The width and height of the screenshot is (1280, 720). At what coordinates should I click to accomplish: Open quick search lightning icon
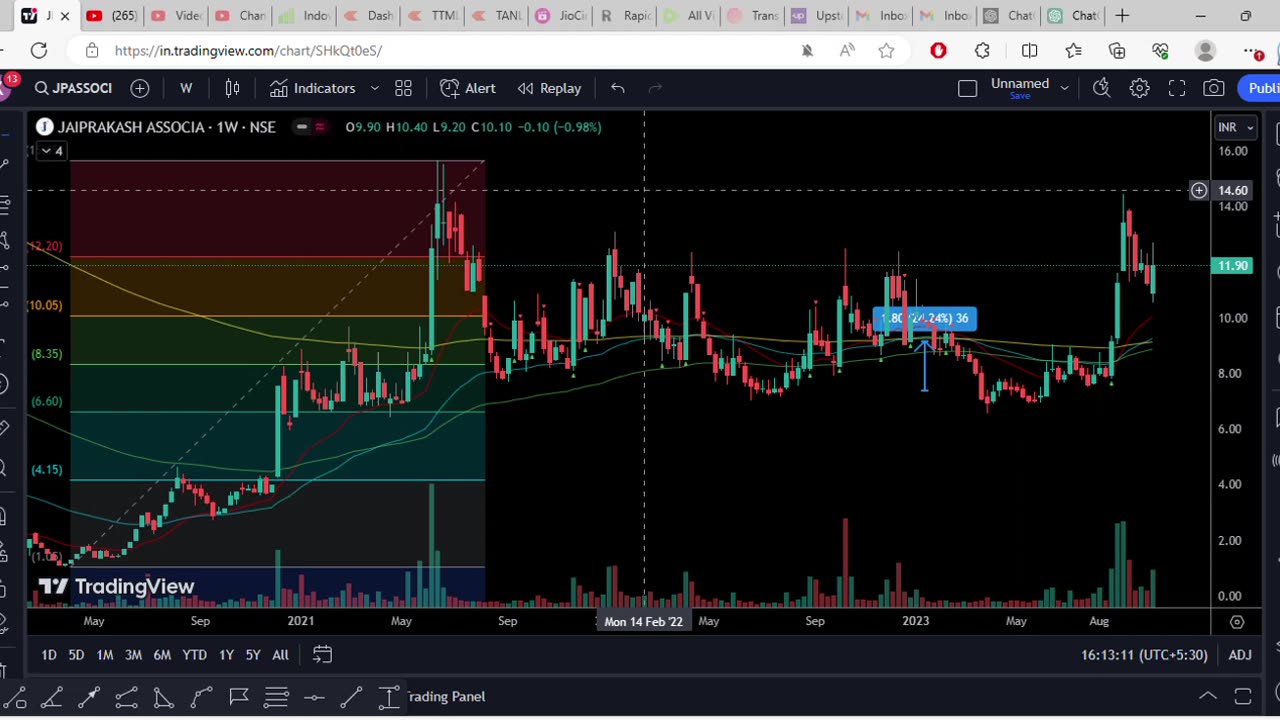point(1101,88)
